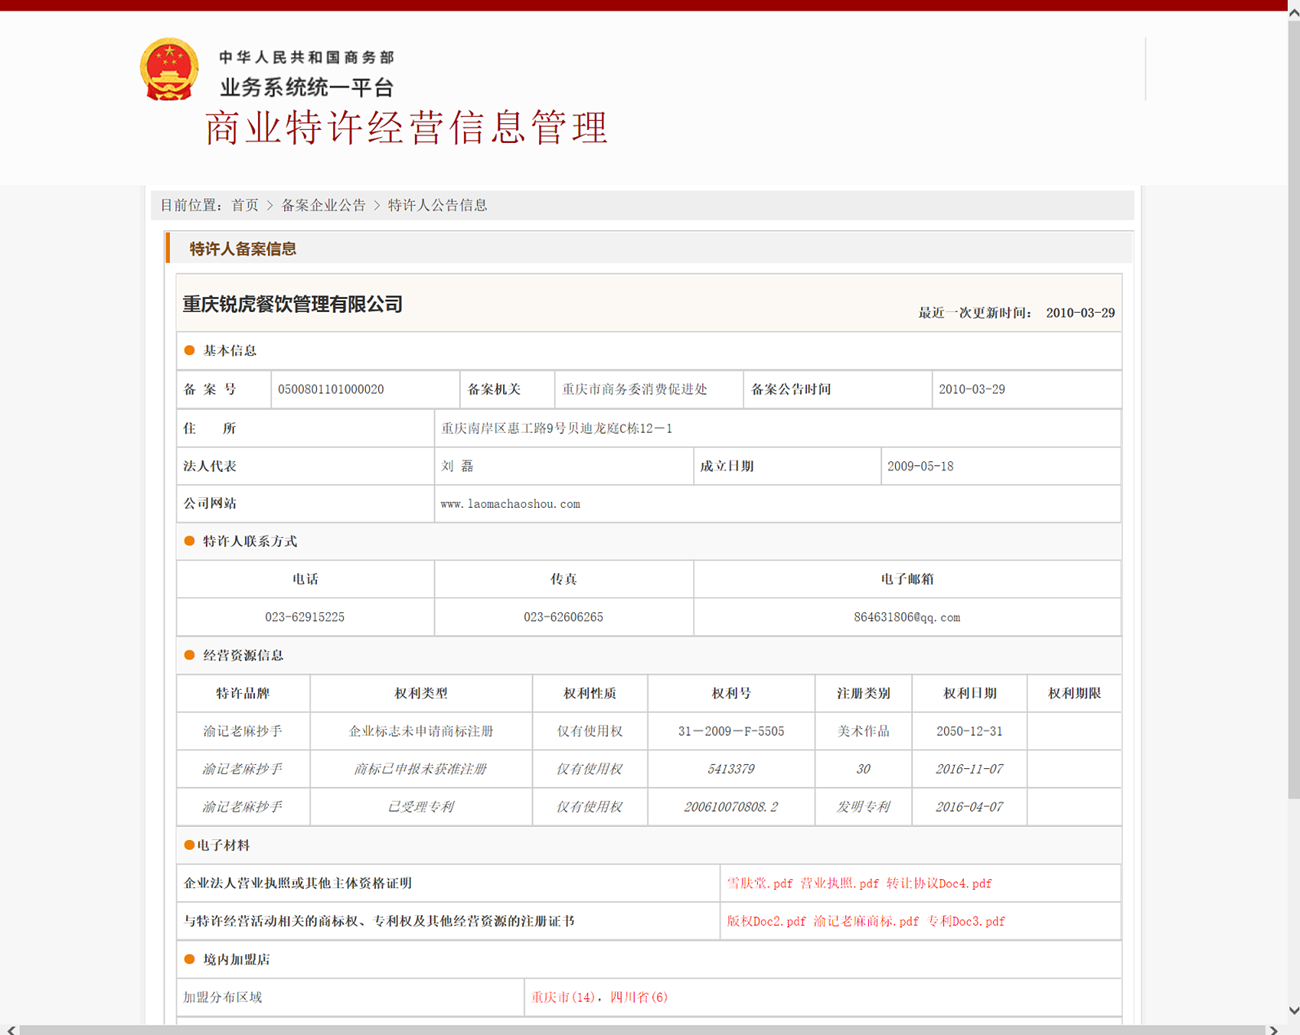
Task: Click the orange bullet beside 基本信息
Action: tap(188, 350)
